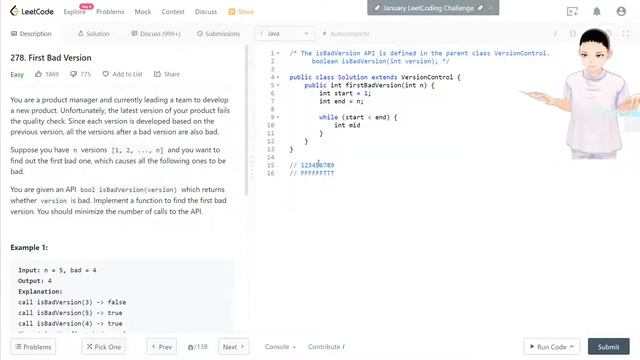The width and height of the screenshot is (640, 360).
Task: Click the vertical scrollbar of the description panel
Action: click(x=246, y=120)
